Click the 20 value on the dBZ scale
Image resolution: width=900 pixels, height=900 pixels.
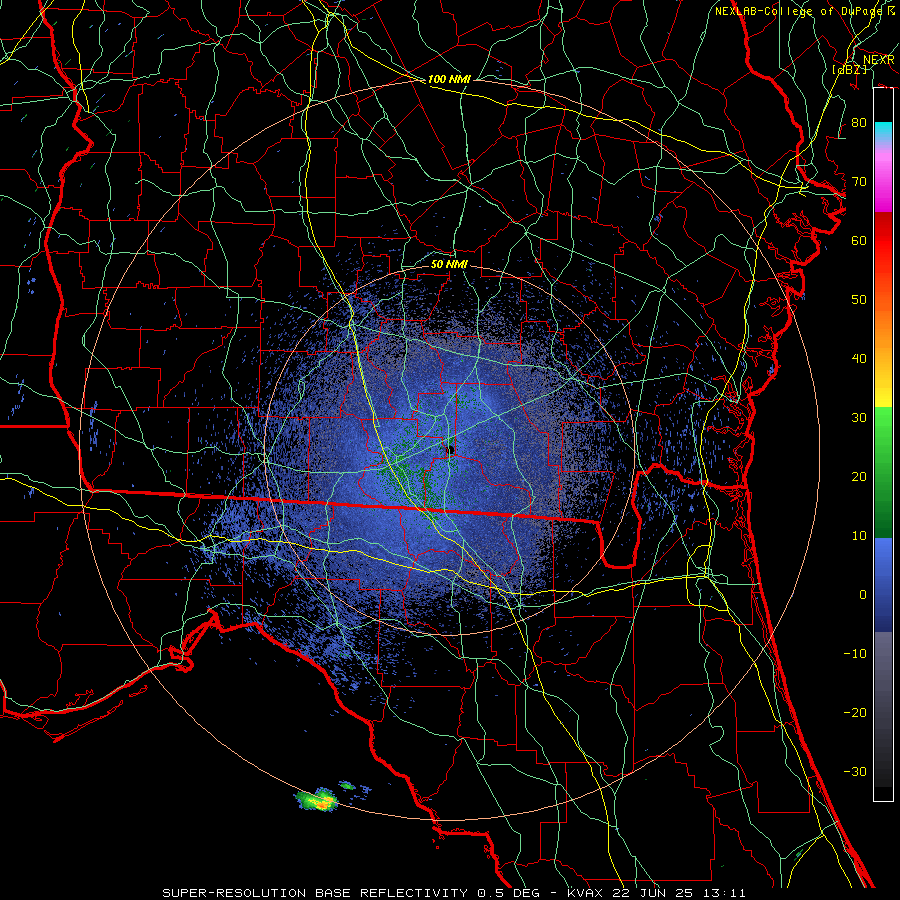859,476
